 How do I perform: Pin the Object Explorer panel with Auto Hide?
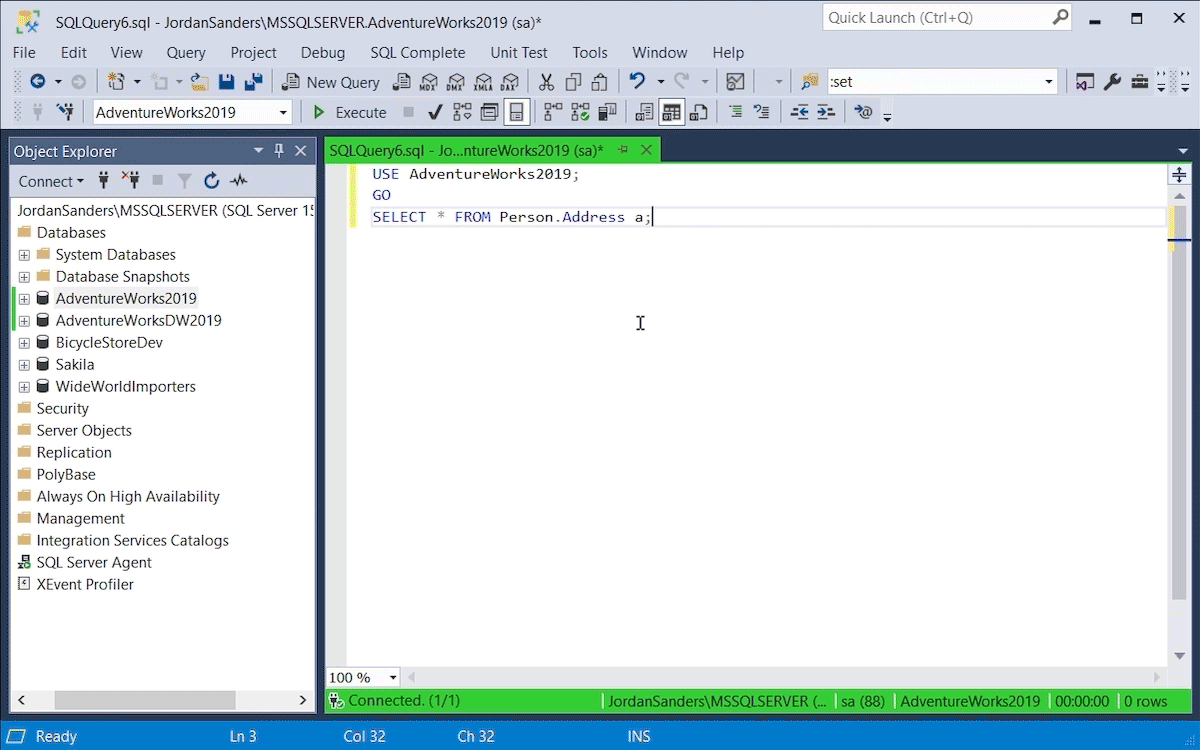pos(279,151)
